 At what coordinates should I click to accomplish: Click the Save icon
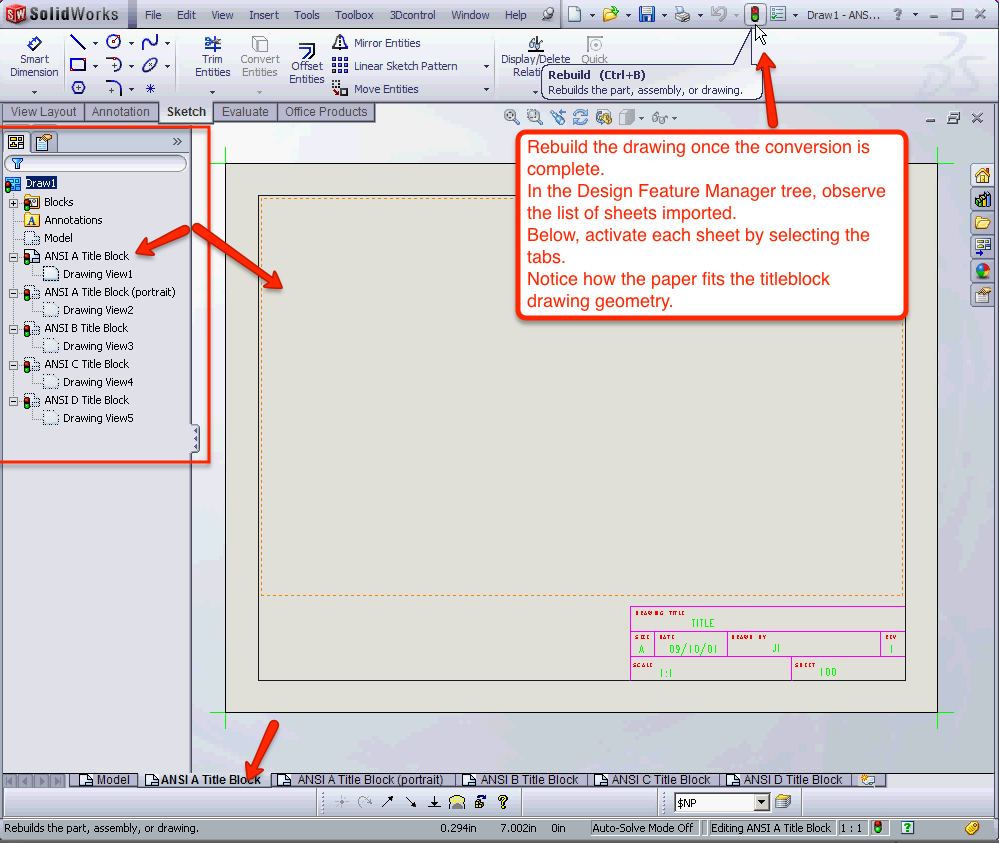[647, 14]
